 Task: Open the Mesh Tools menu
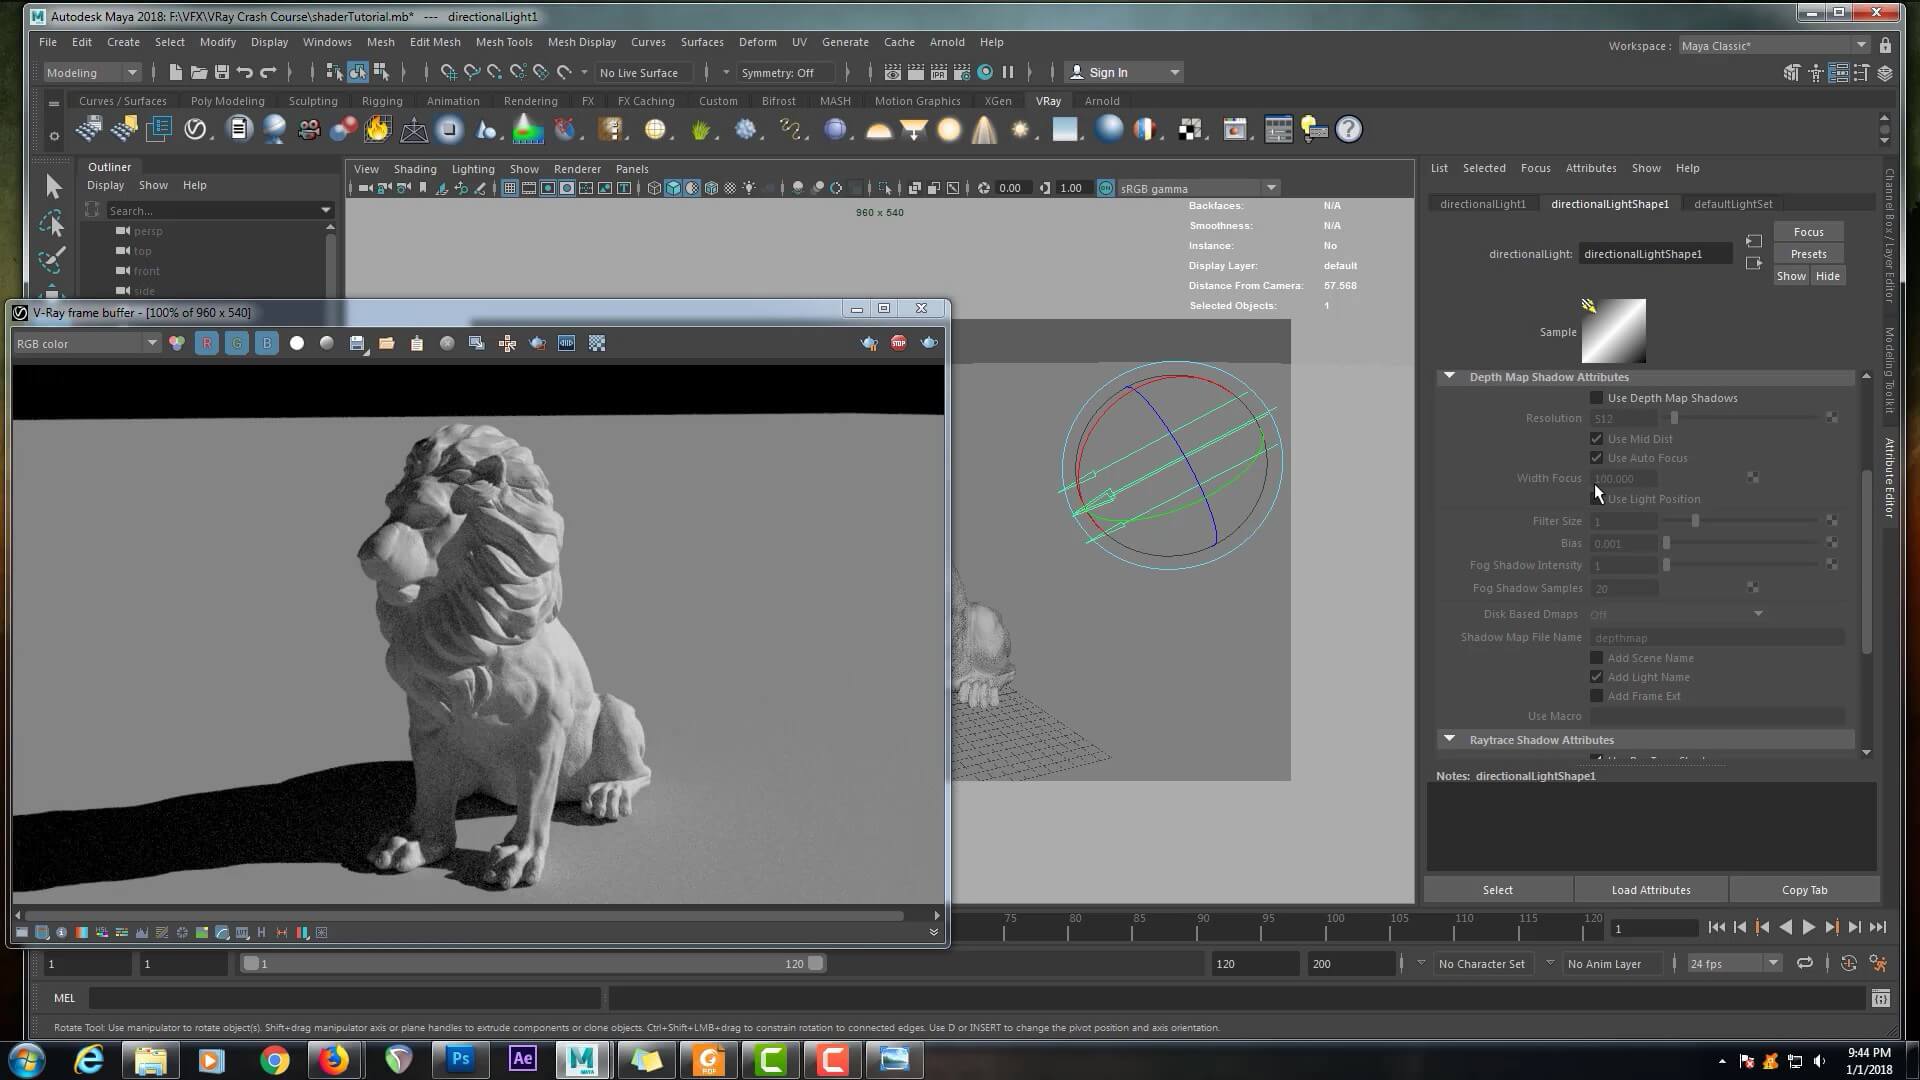click(503, 42)
